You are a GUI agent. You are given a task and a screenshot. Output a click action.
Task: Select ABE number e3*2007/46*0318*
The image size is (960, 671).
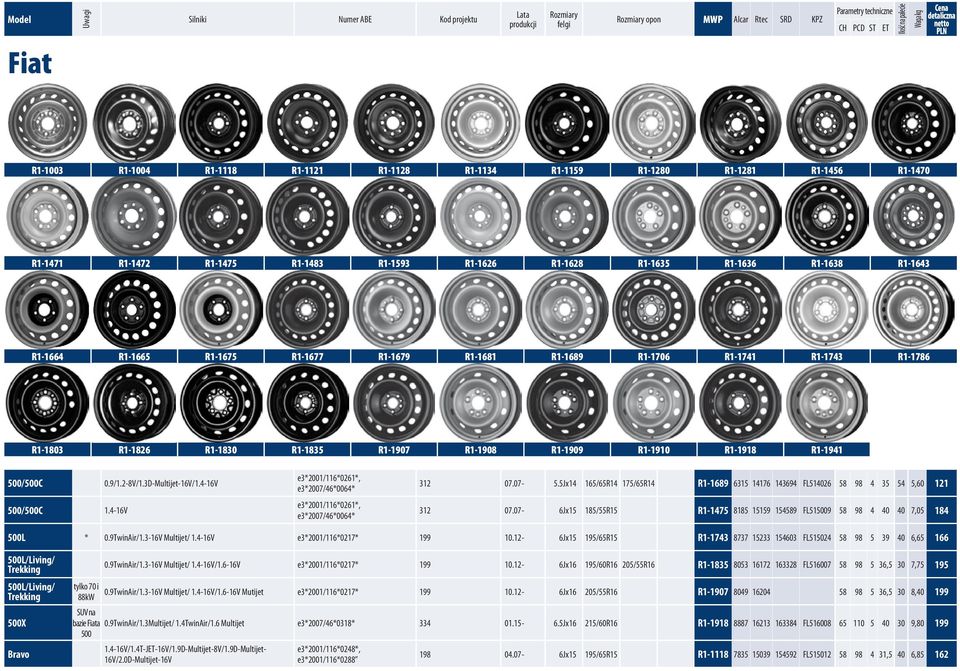pyautogui.click(x=326, y=623)
